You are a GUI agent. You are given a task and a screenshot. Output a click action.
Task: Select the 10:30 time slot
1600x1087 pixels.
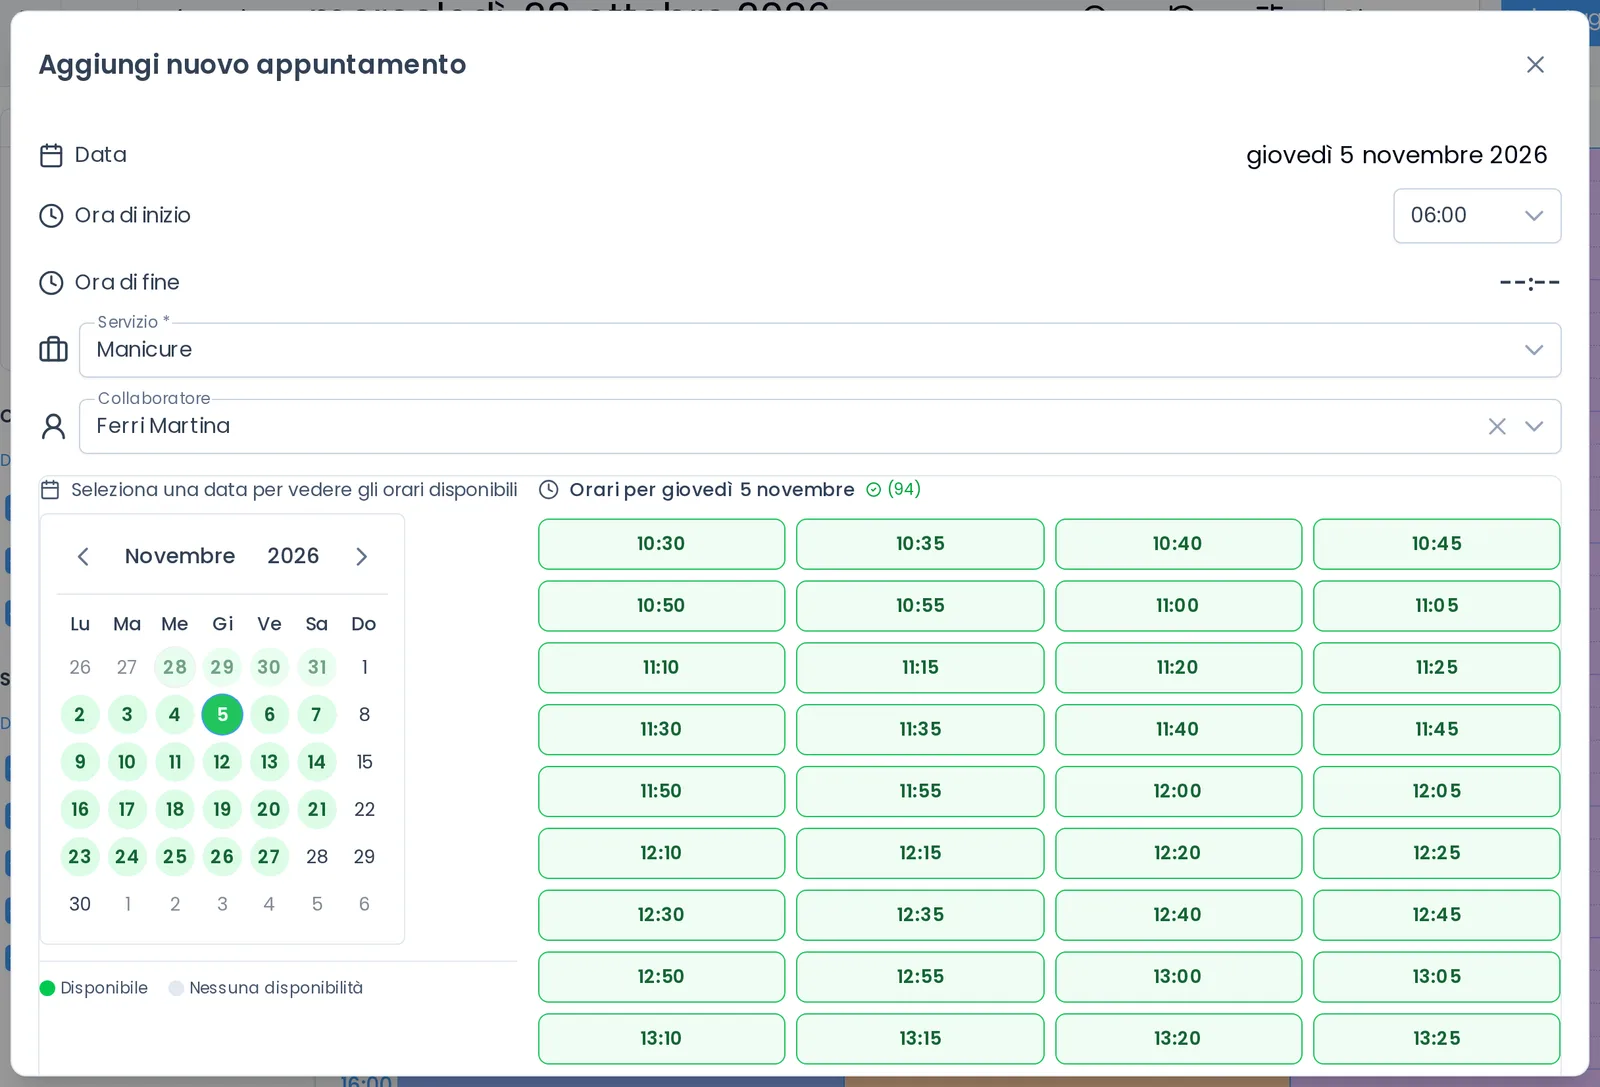coord(661,544)
